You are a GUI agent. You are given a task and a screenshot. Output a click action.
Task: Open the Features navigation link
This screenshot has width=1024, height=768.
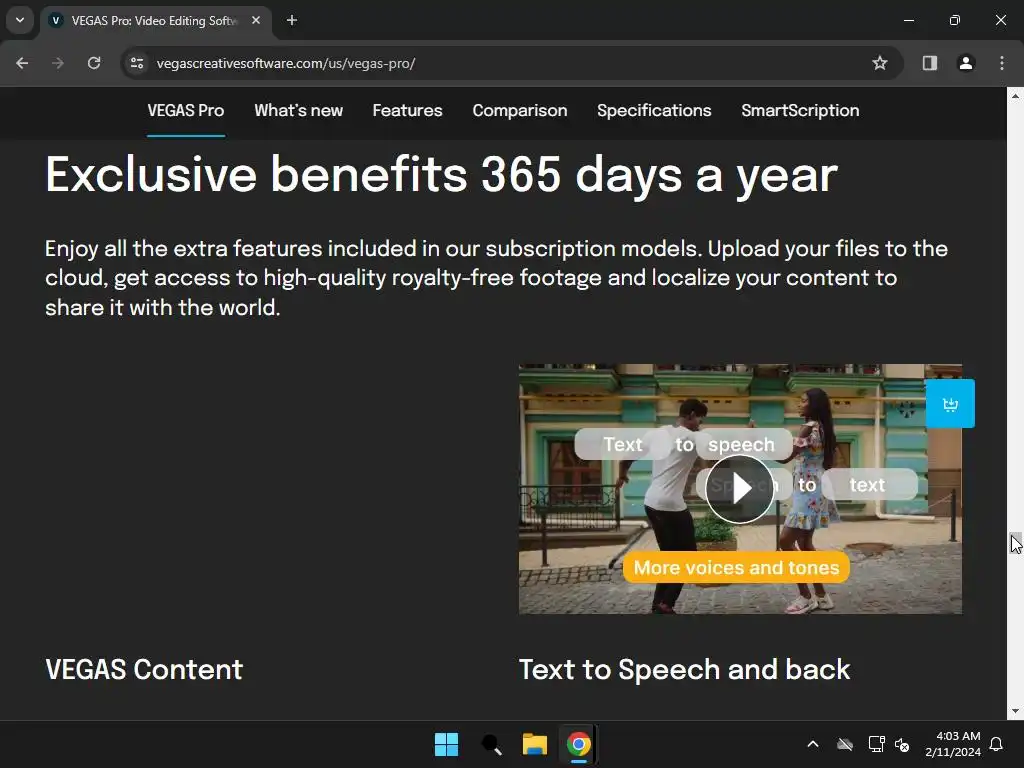(408, 110)
